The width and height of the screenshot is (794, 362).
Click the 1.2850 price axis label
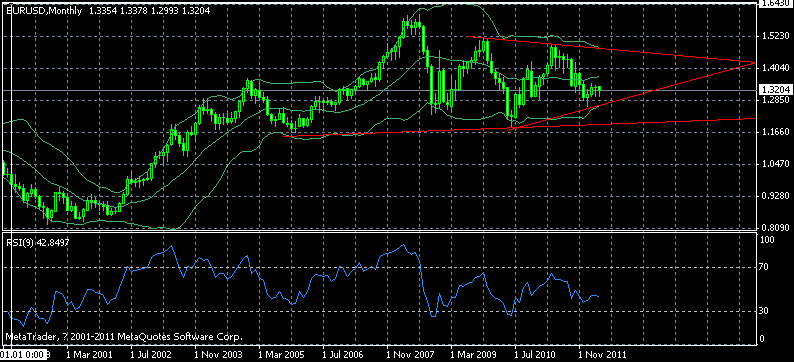click(775, 100)
